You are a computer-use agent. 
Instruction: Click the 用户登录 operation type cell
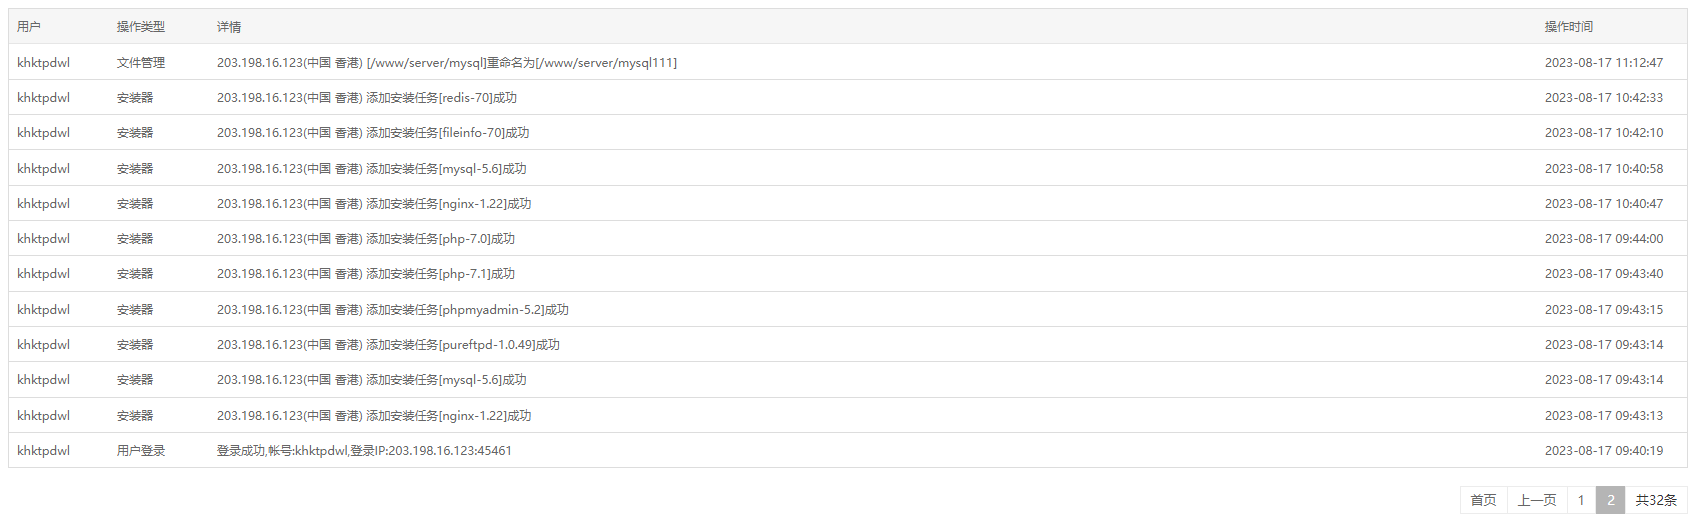[141, 450]
